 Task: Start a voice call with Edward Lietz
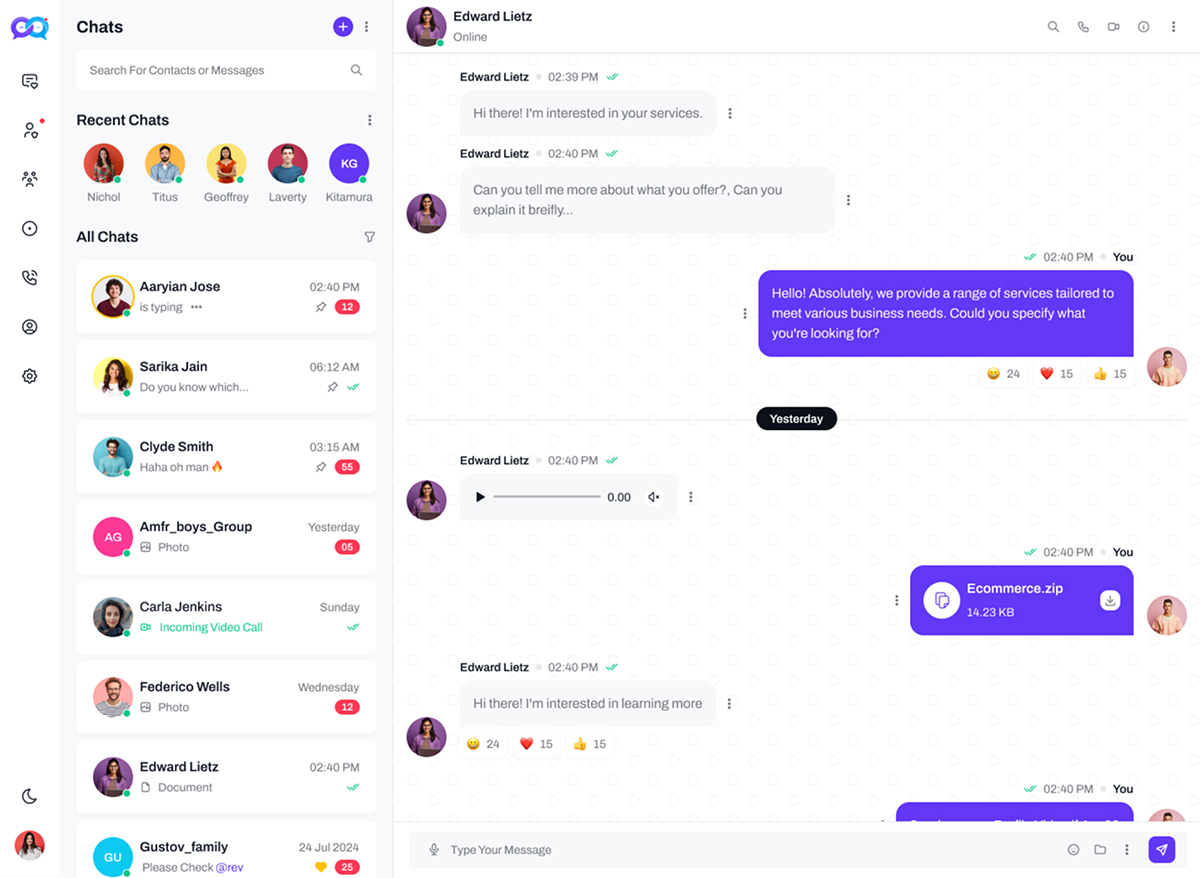[1083, 27]
